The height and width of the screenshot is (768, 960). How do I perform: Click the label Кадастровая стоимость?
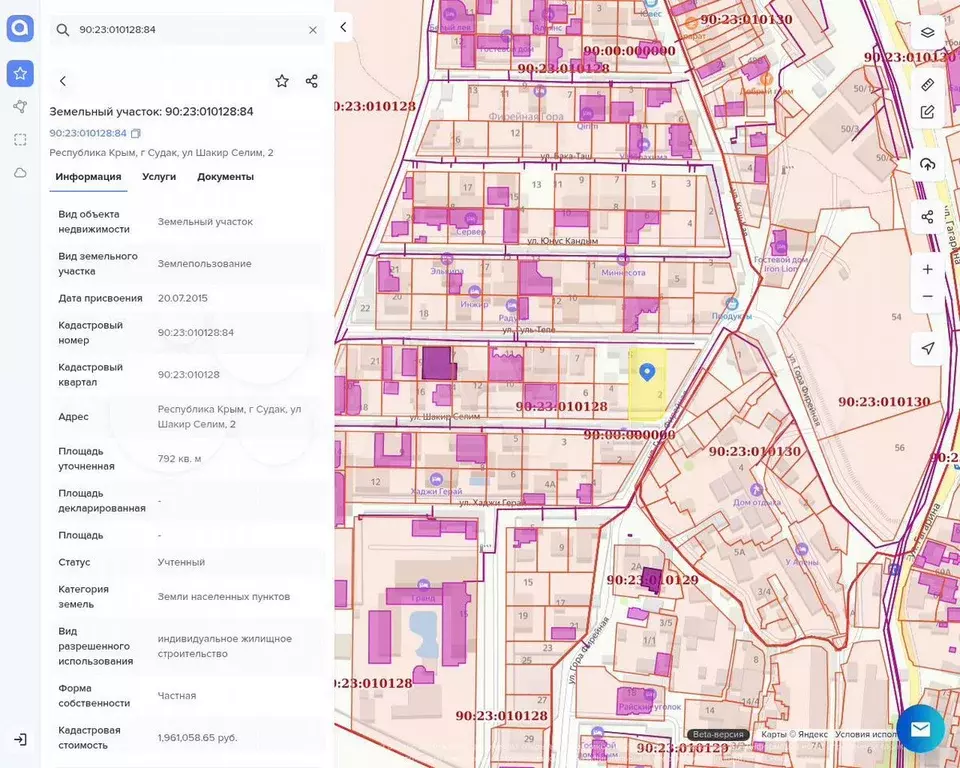[x=89, y=738]
